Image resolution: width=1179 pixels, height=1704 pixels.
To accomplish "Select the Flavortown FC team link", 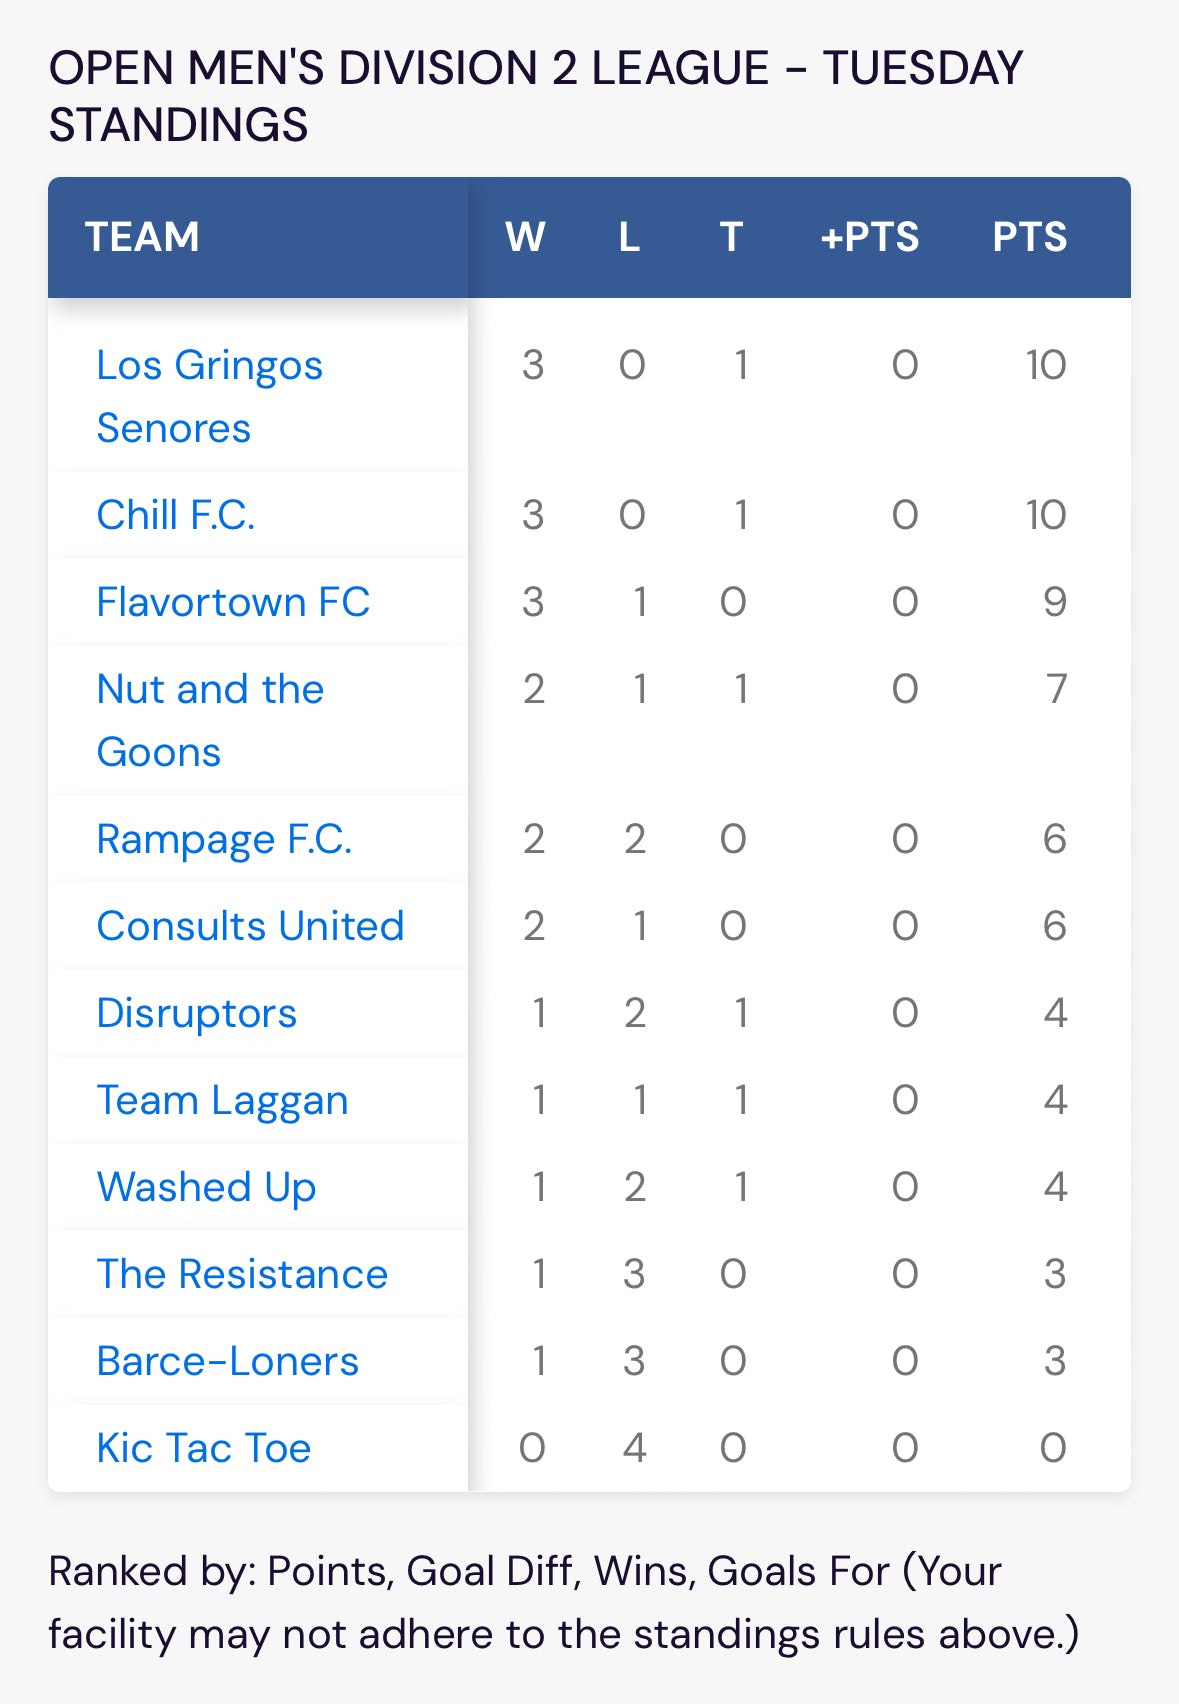I will click(x=233, y=602).
